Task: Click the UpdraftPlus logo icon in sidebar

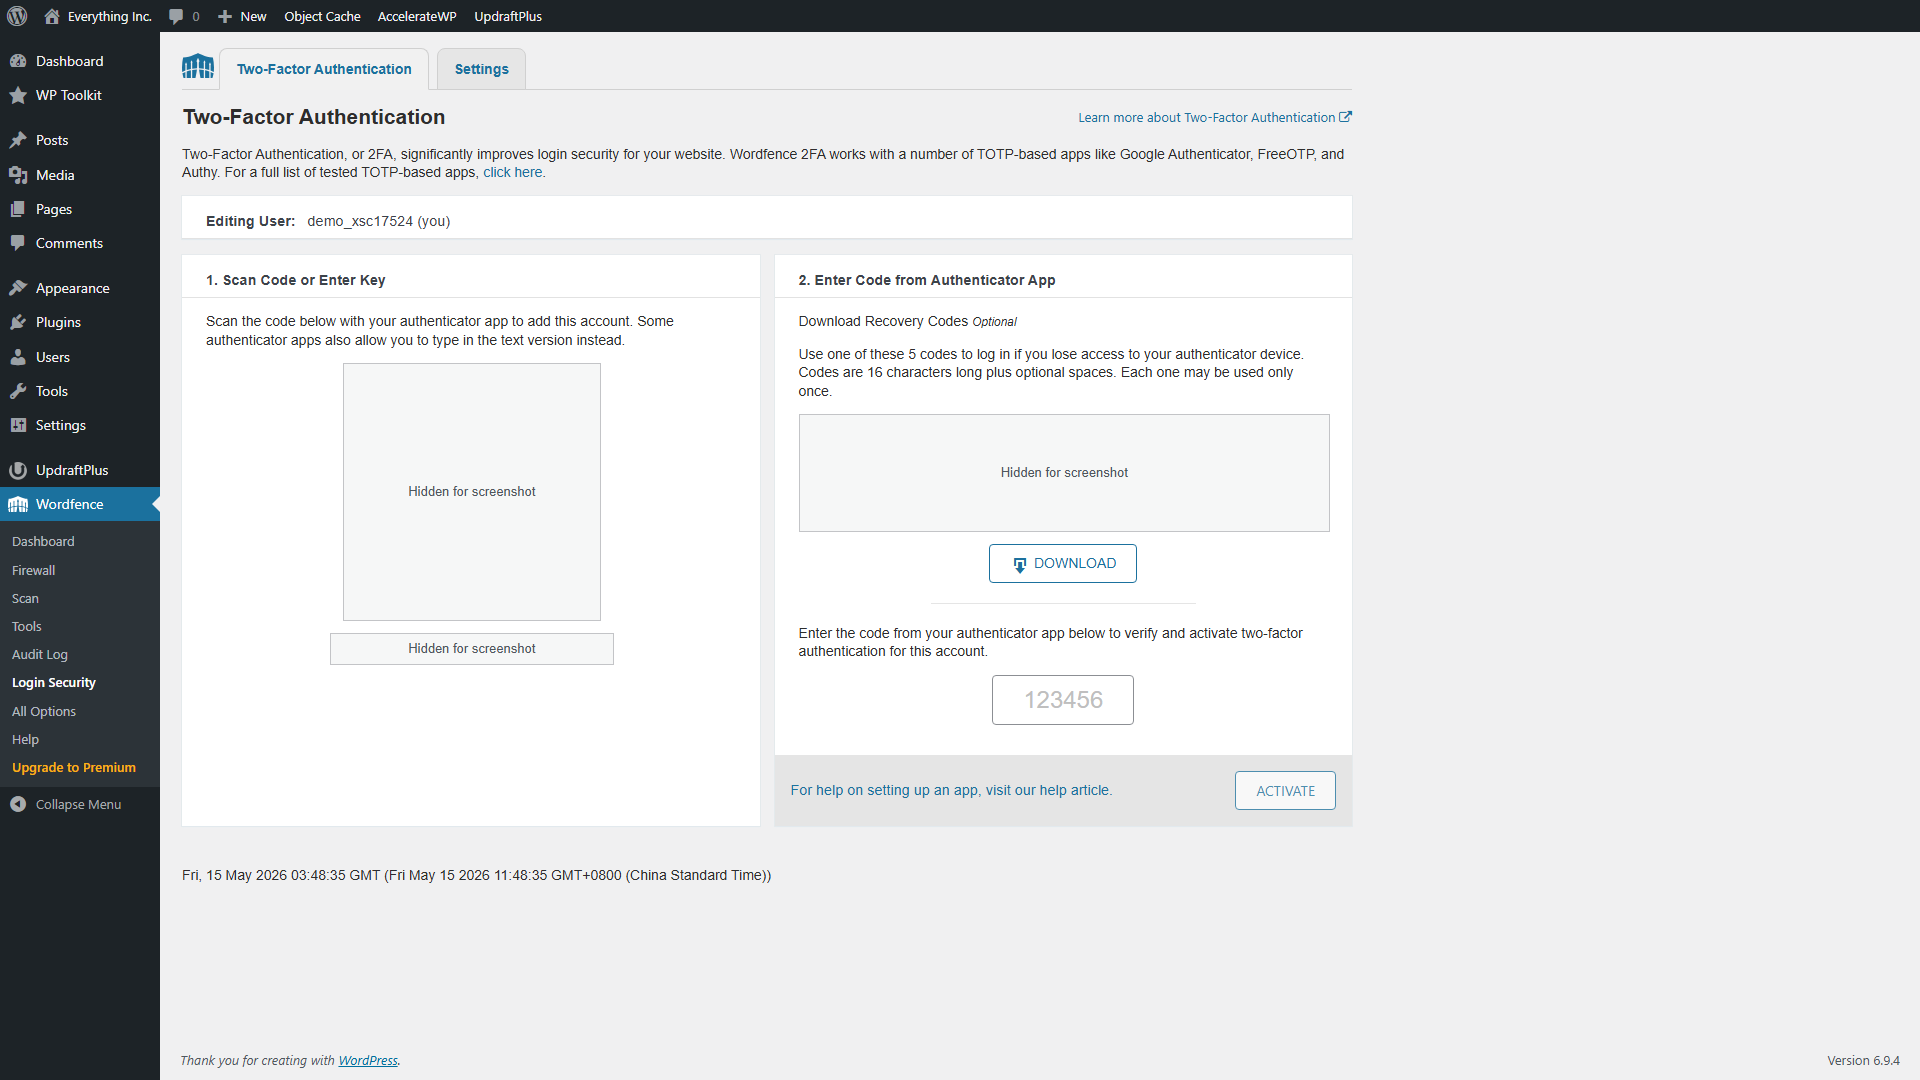Action: [x=18, y=470]
